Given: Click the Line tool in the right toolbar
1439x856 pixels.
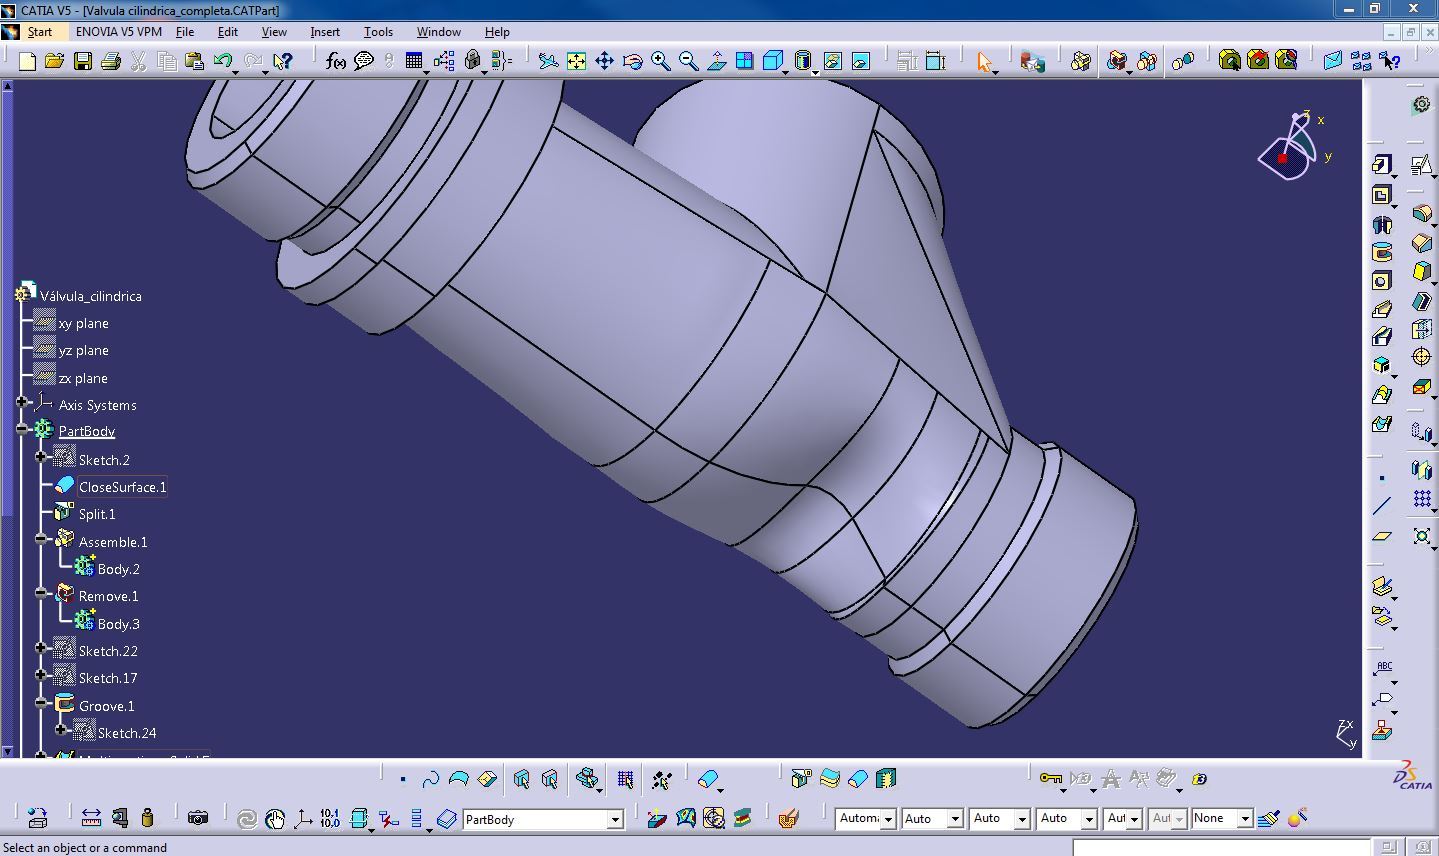Looking at the screenshot, I should click(1382, 506).
